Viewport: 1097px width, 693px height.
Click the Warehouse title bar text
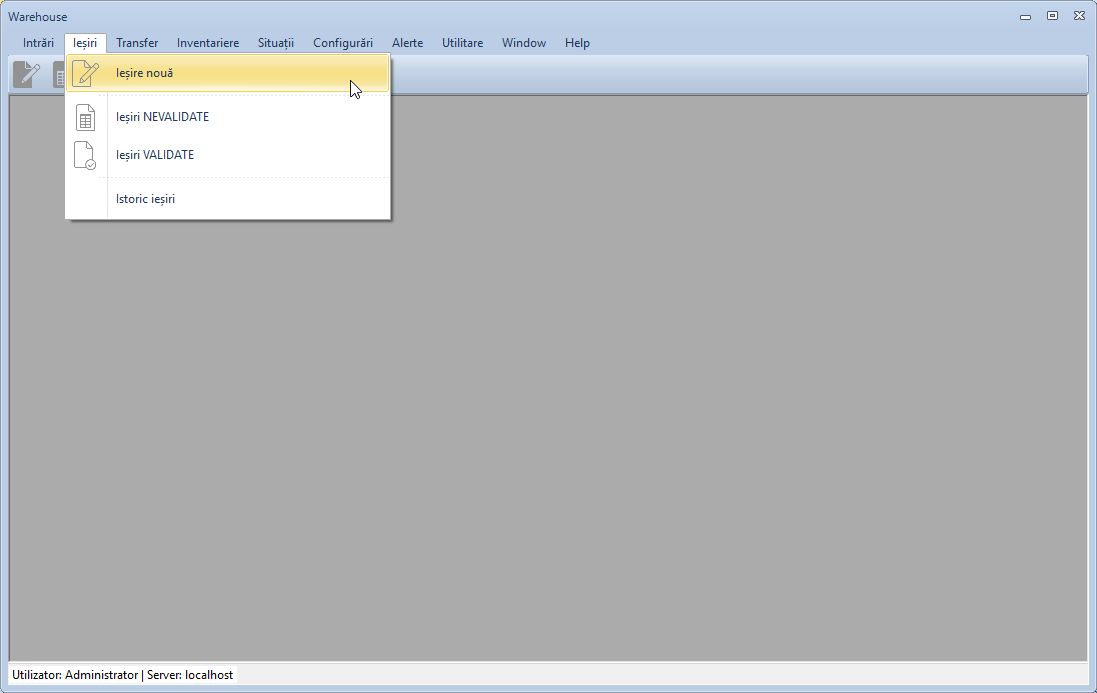(38, 17)
